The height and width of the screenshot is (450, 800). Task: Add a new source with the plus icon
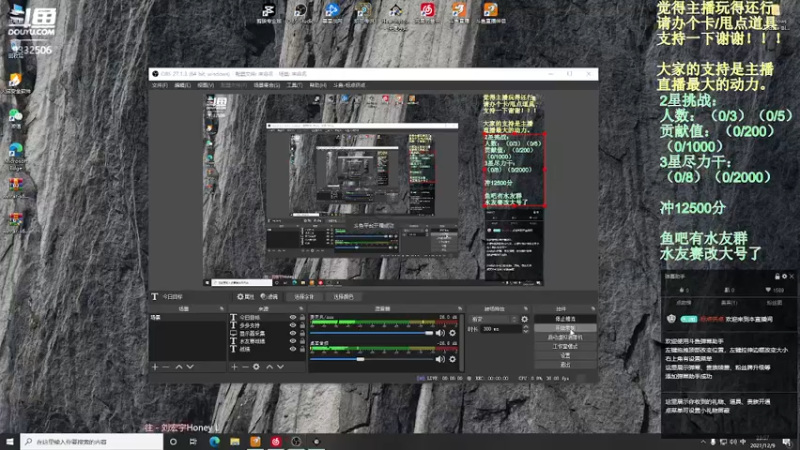point(234,367)
